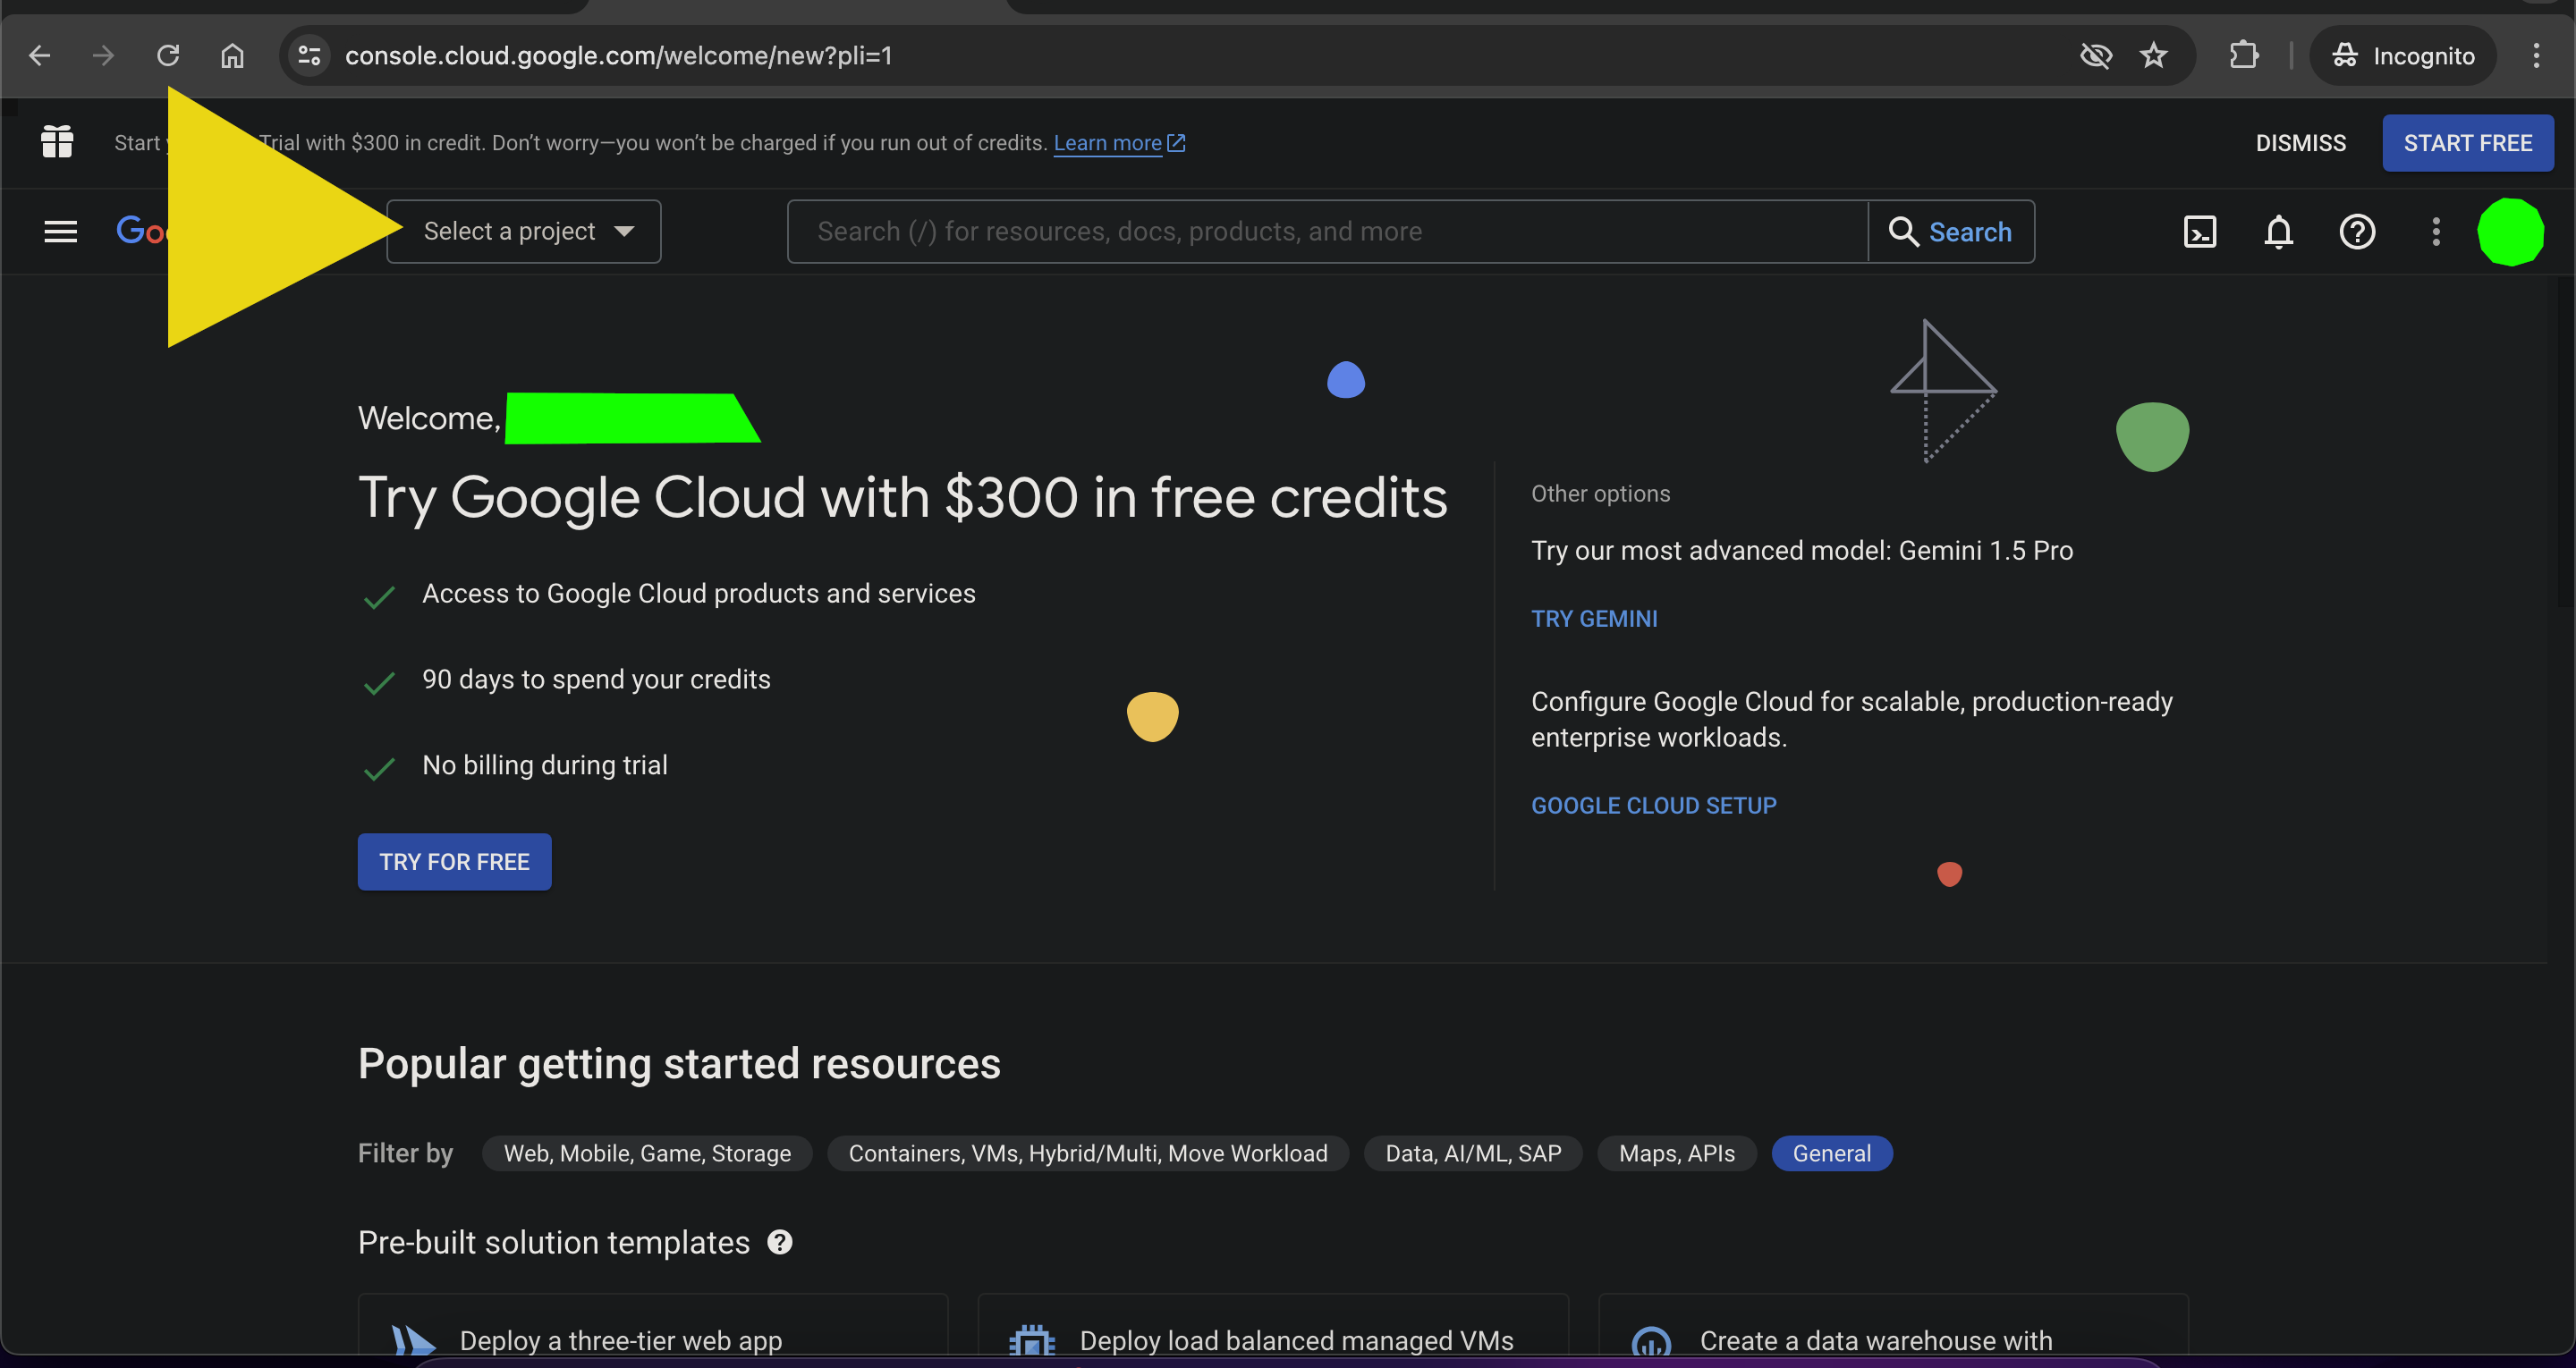Filter by Web, Mobile, Game, Storage
This screenshot has height=1368, width=2576.
[x=647, y=1154]
